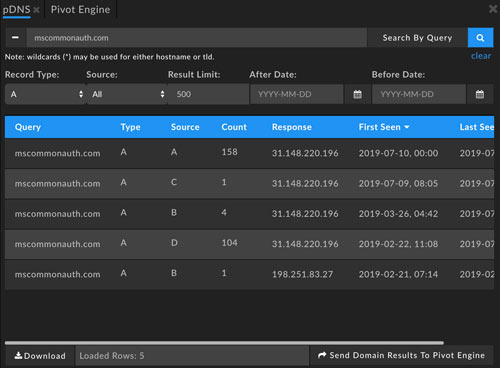
Task: Switch to the Pivot Engine tab
Action: (x=80, y=10)
